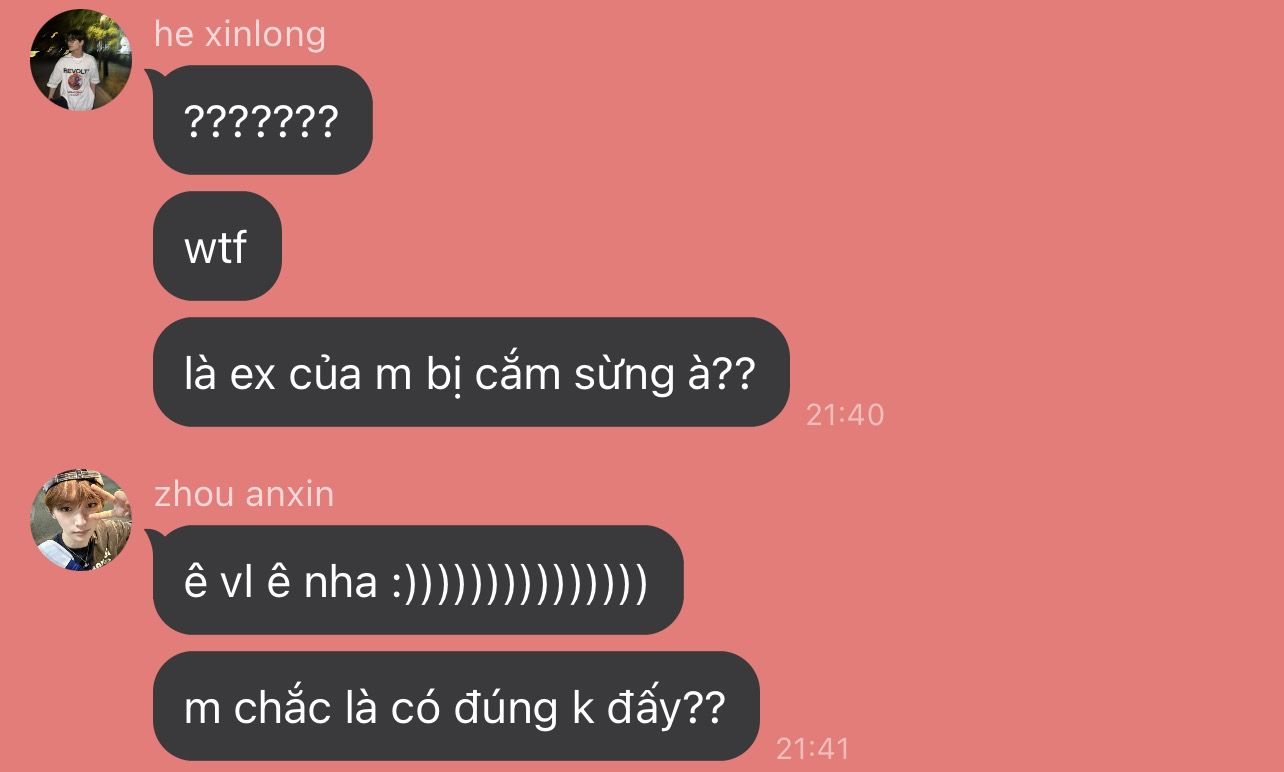Select the "wtf" message bubble

(217, 246)
